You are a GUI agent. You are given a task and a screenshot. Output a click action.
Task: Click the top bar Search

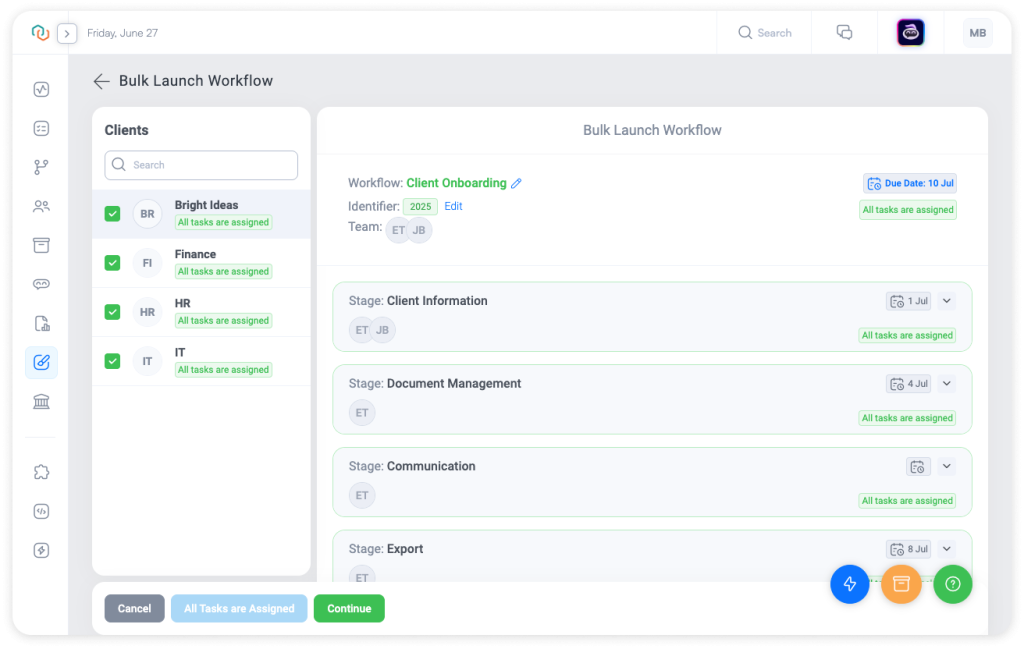(x=765, y=33)
